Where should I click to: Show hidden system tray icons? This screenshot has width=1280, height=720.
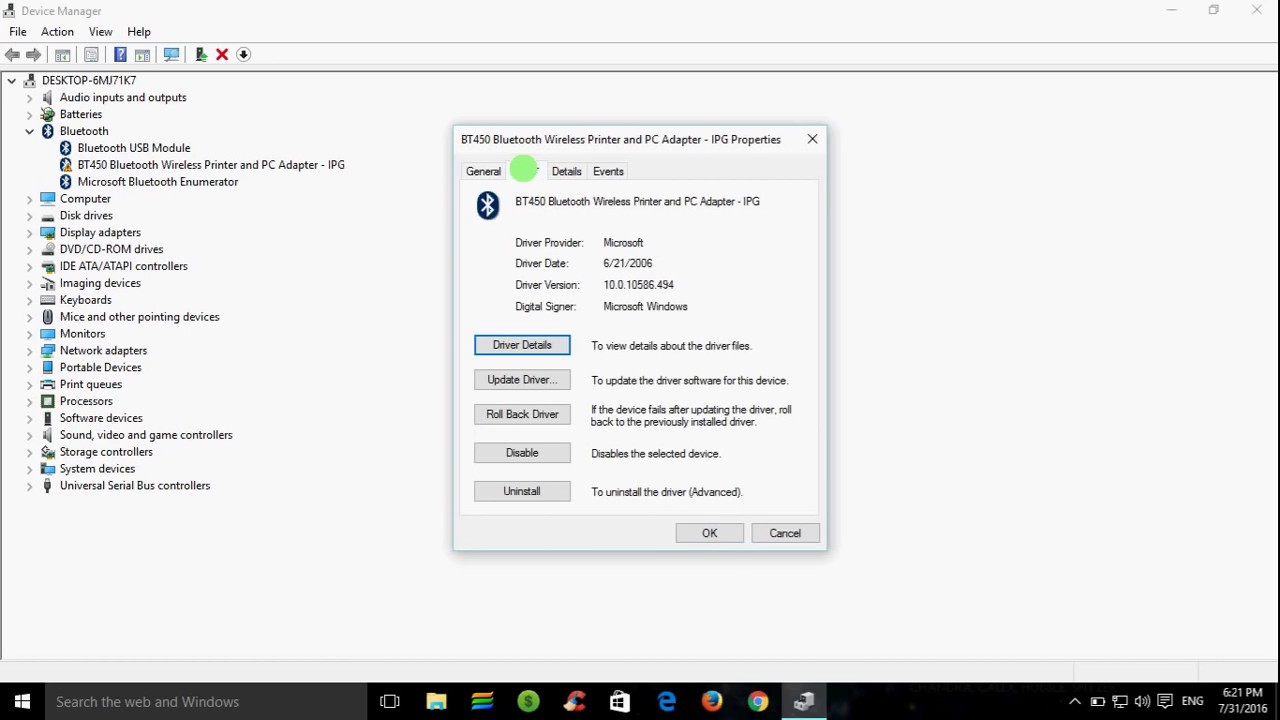[x=1075, y=701]
